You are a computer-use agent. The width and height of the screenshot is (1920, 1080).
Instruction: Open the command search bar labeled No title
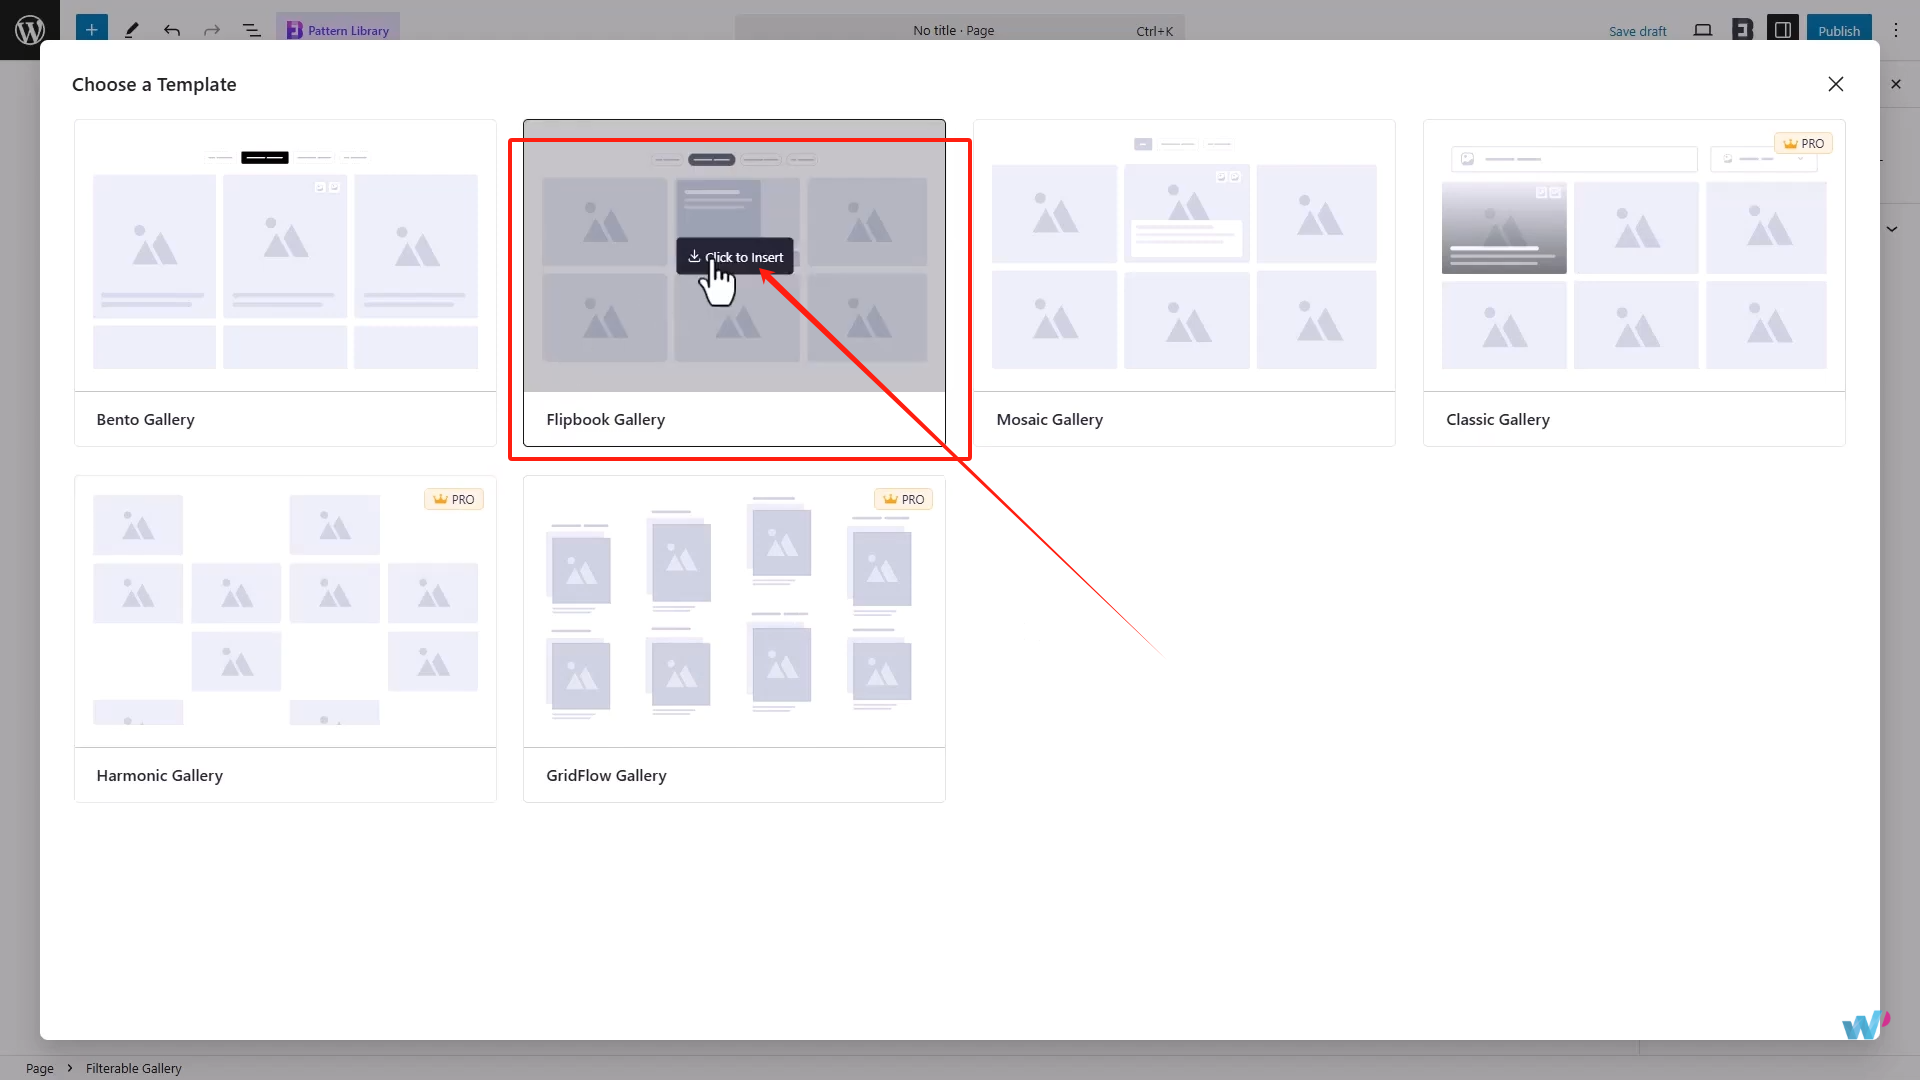[x=954, y=30]
